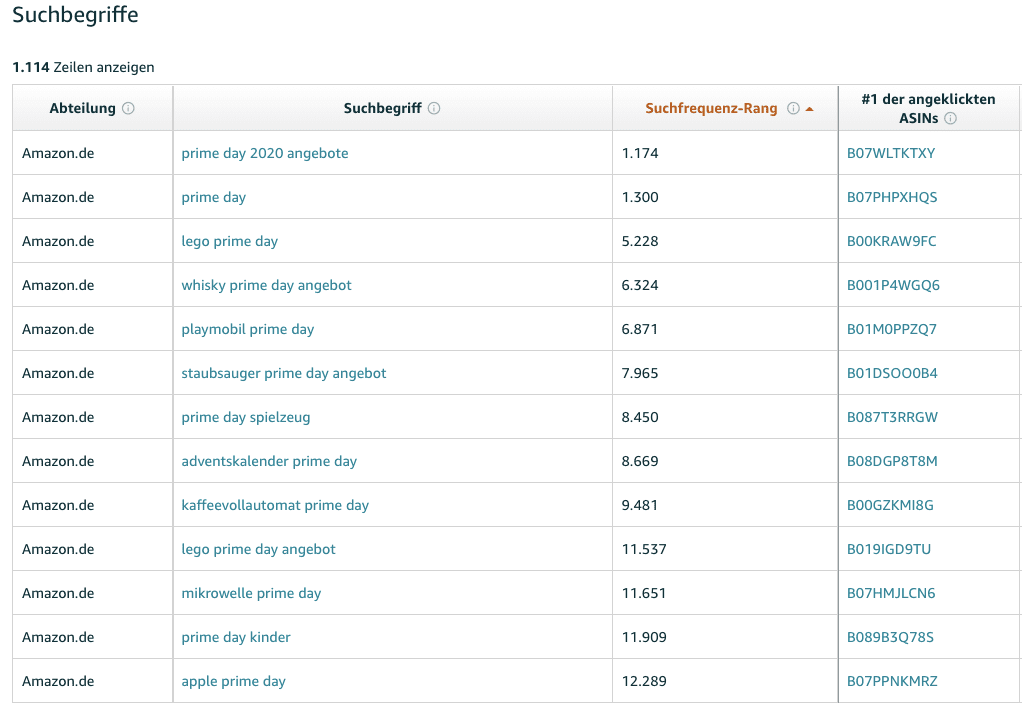
Task: Select rank value 1.174
Action: point(639,153)
